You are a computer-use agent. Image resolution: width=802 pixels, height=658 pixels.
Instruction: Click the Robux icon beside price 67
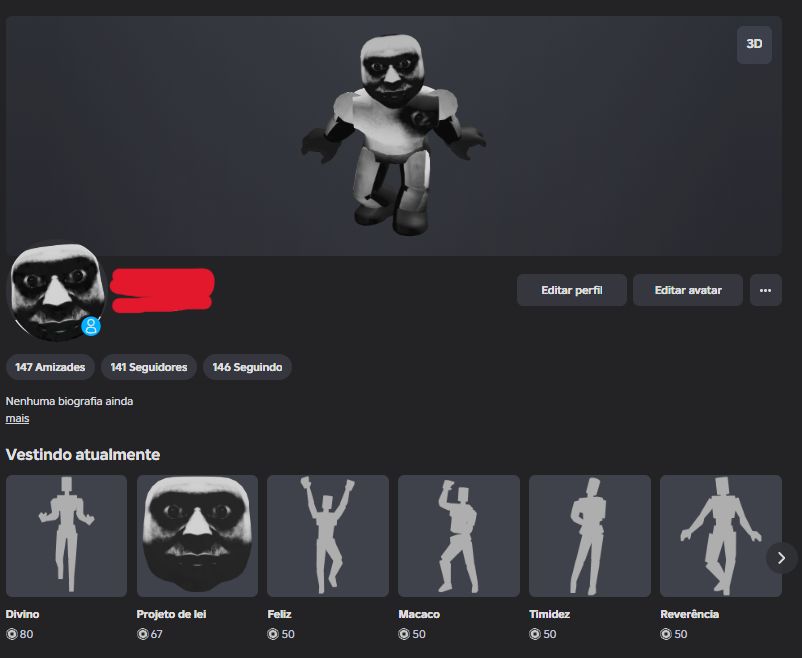coord(143,634)
